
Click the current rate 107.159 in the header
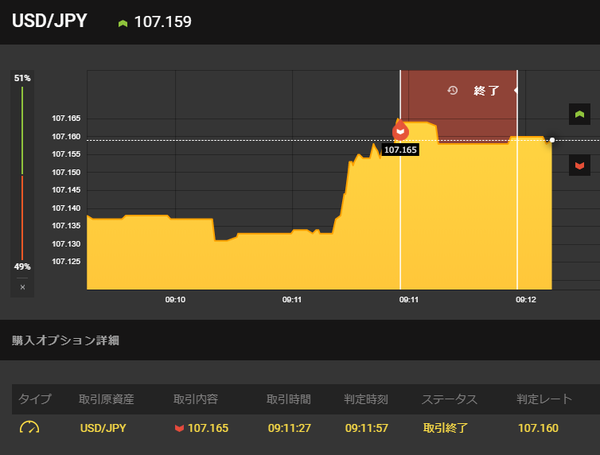(x=163, y=22)
